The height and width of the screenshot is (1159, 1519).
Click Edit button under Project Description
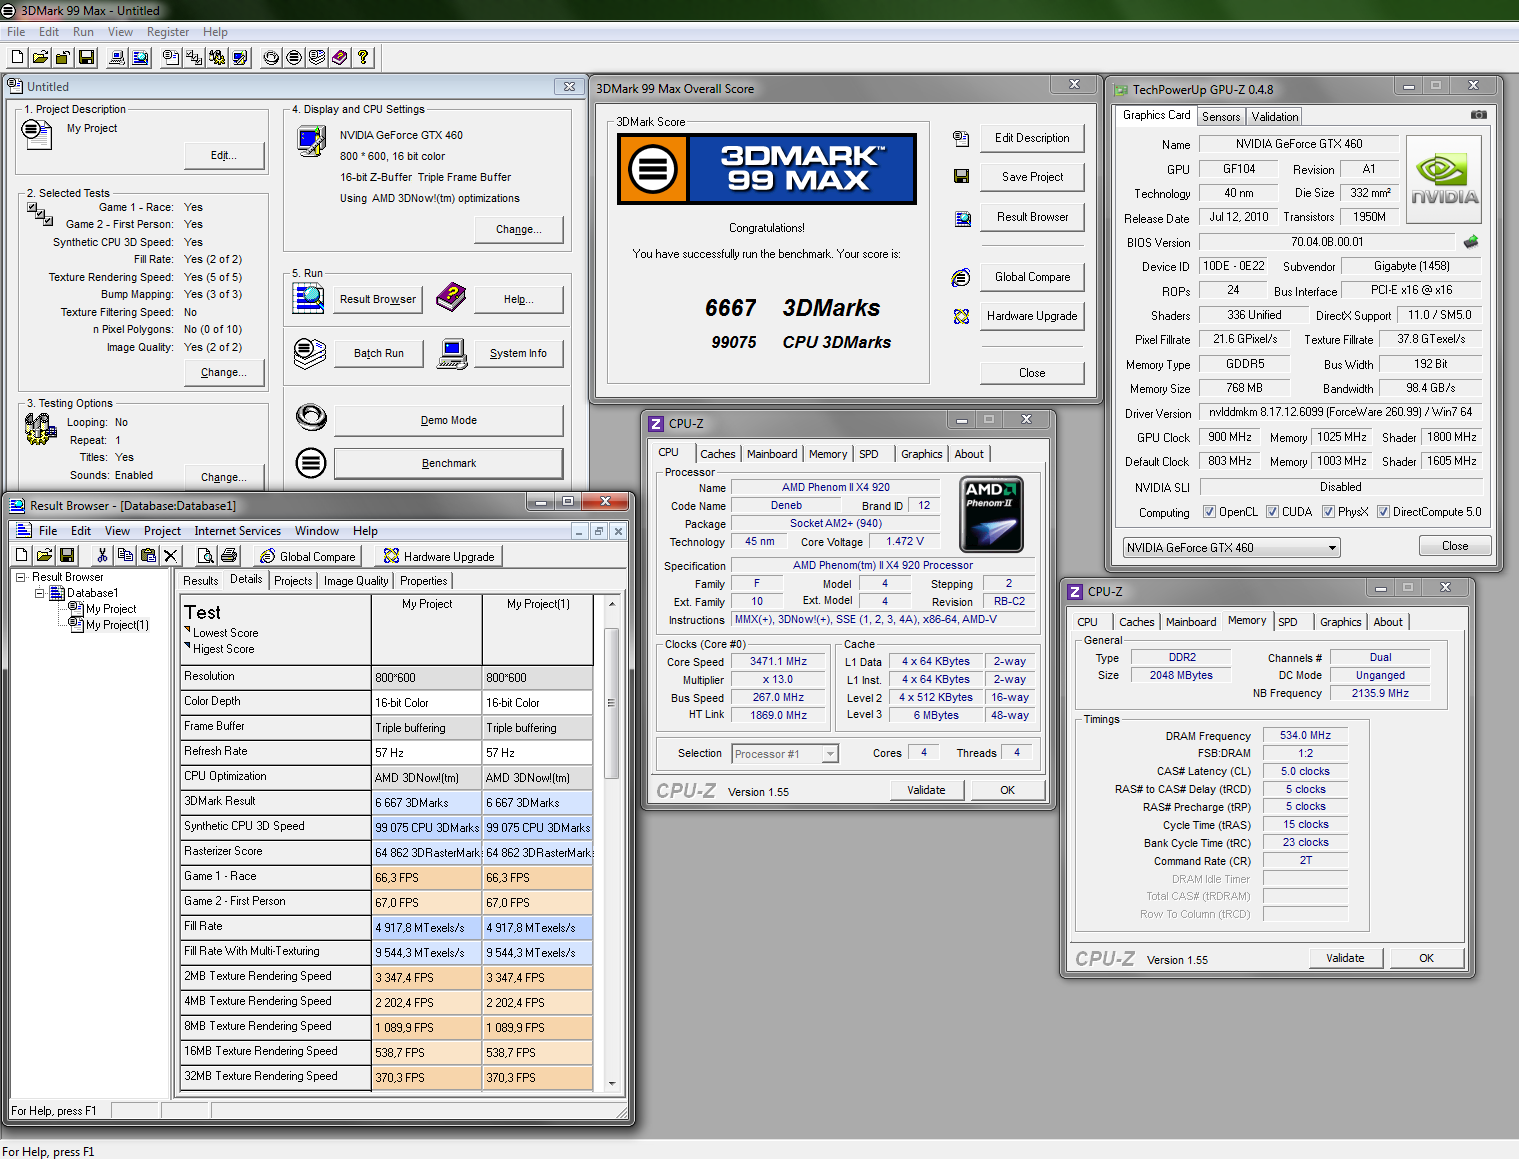click(224, 155)
